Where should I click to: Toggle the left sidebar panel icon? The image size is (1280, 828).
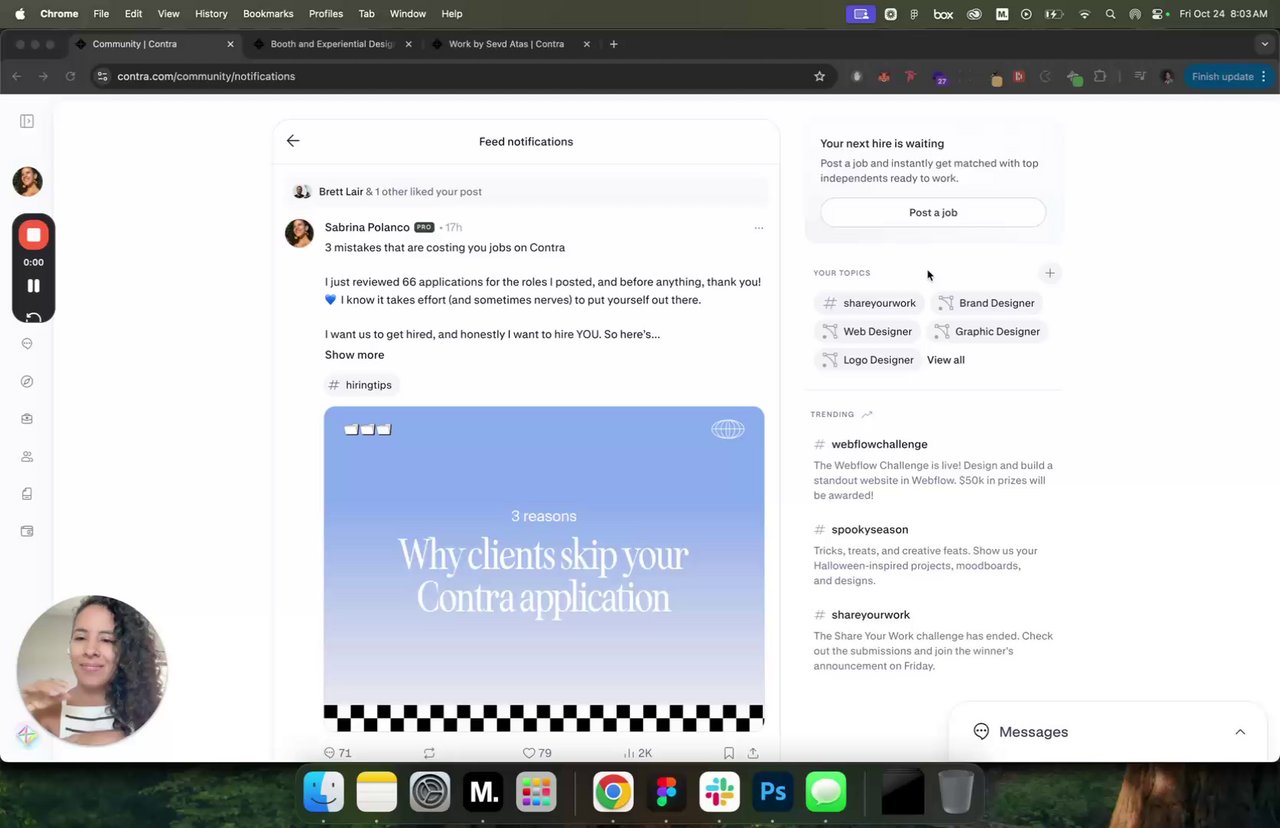click(27, 121)
